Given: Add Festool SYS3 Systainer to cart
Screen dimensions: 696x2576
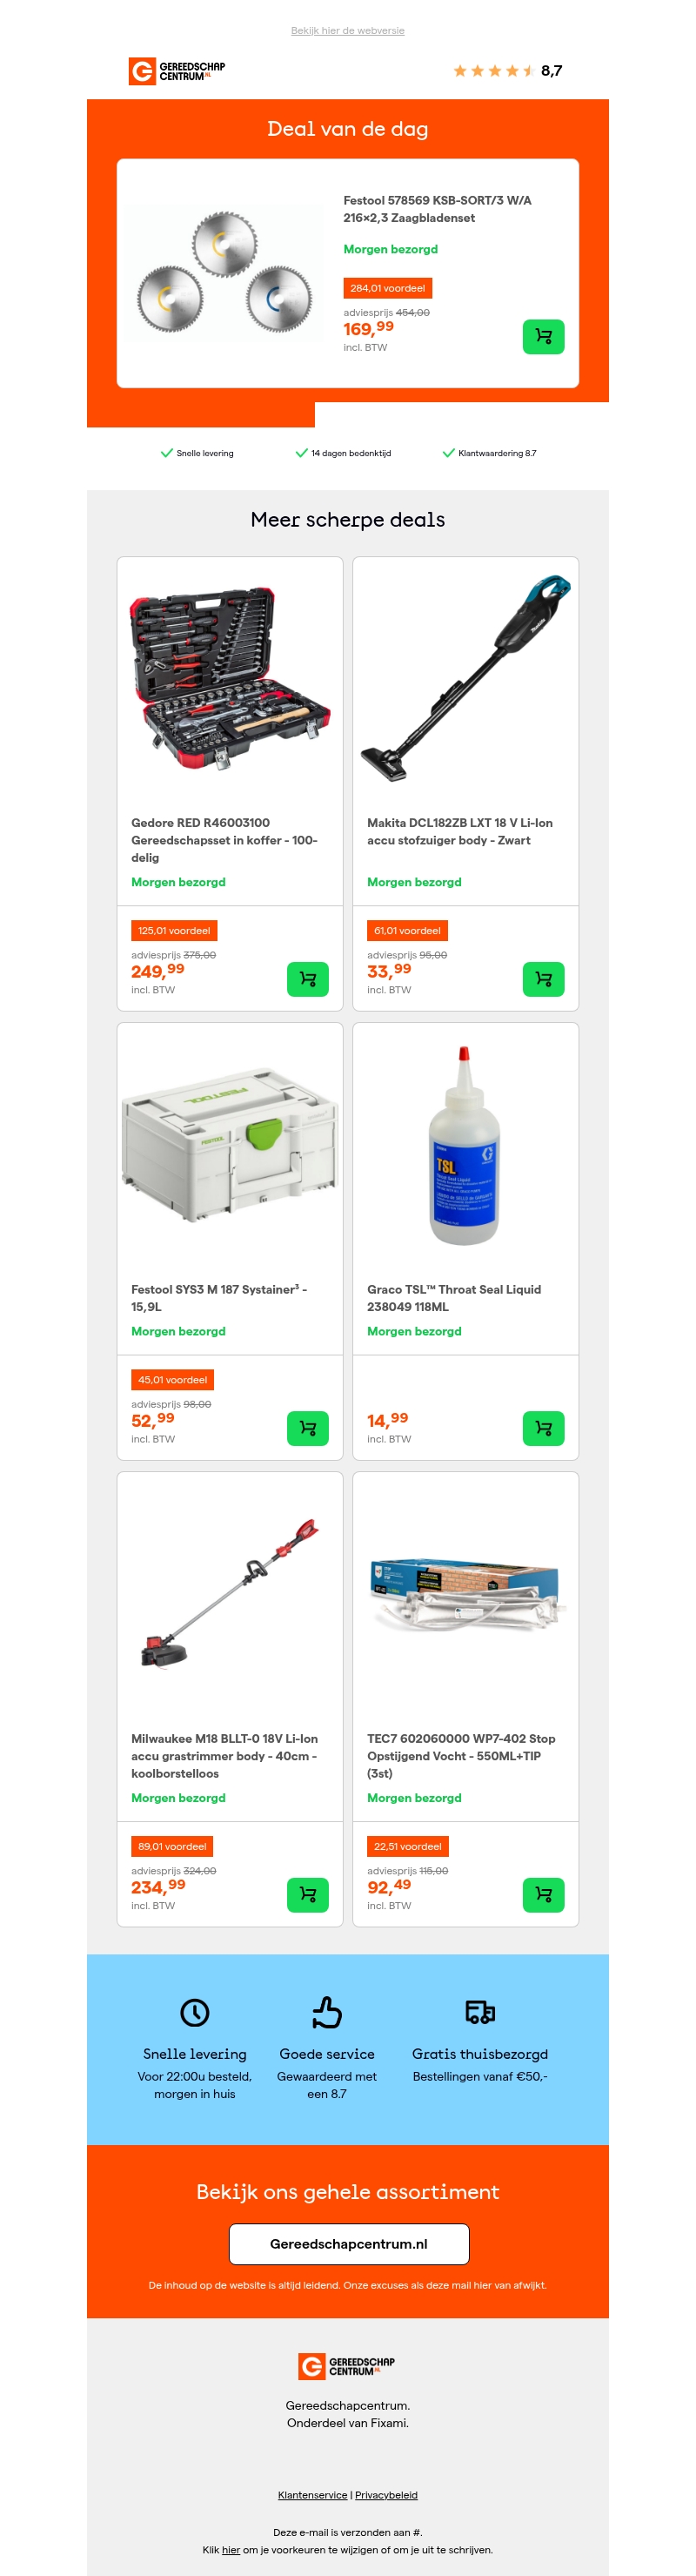Looking at the screenshot, I should point(308,1428).
